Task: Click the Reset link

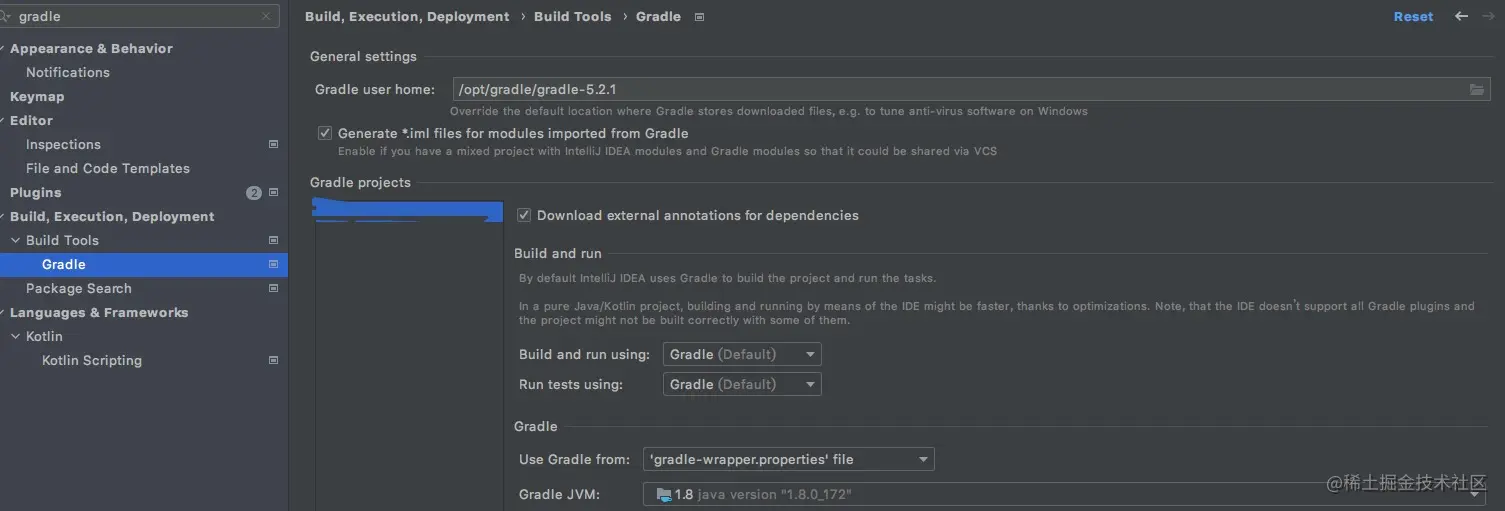Action: pyautogui.click(x=1413, y=17)
